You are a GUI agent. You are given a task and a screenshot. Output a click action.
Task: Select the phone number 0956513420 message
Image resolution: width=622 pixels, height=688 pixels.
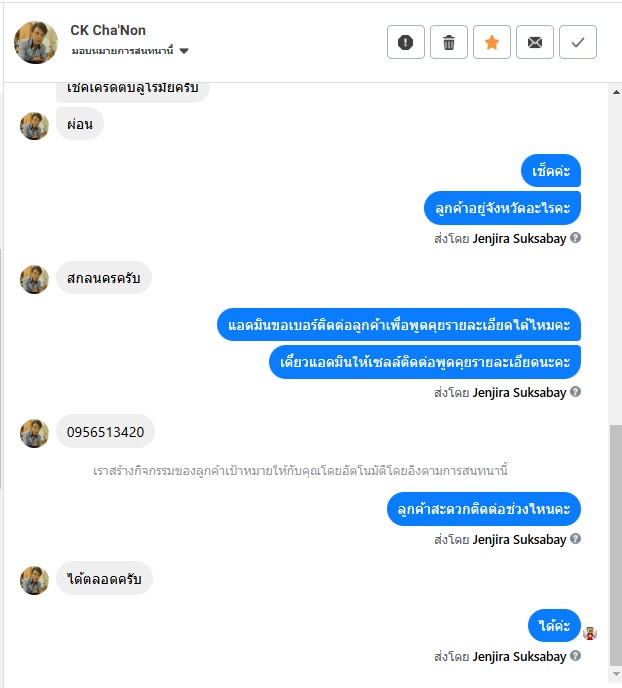(105, 432)
